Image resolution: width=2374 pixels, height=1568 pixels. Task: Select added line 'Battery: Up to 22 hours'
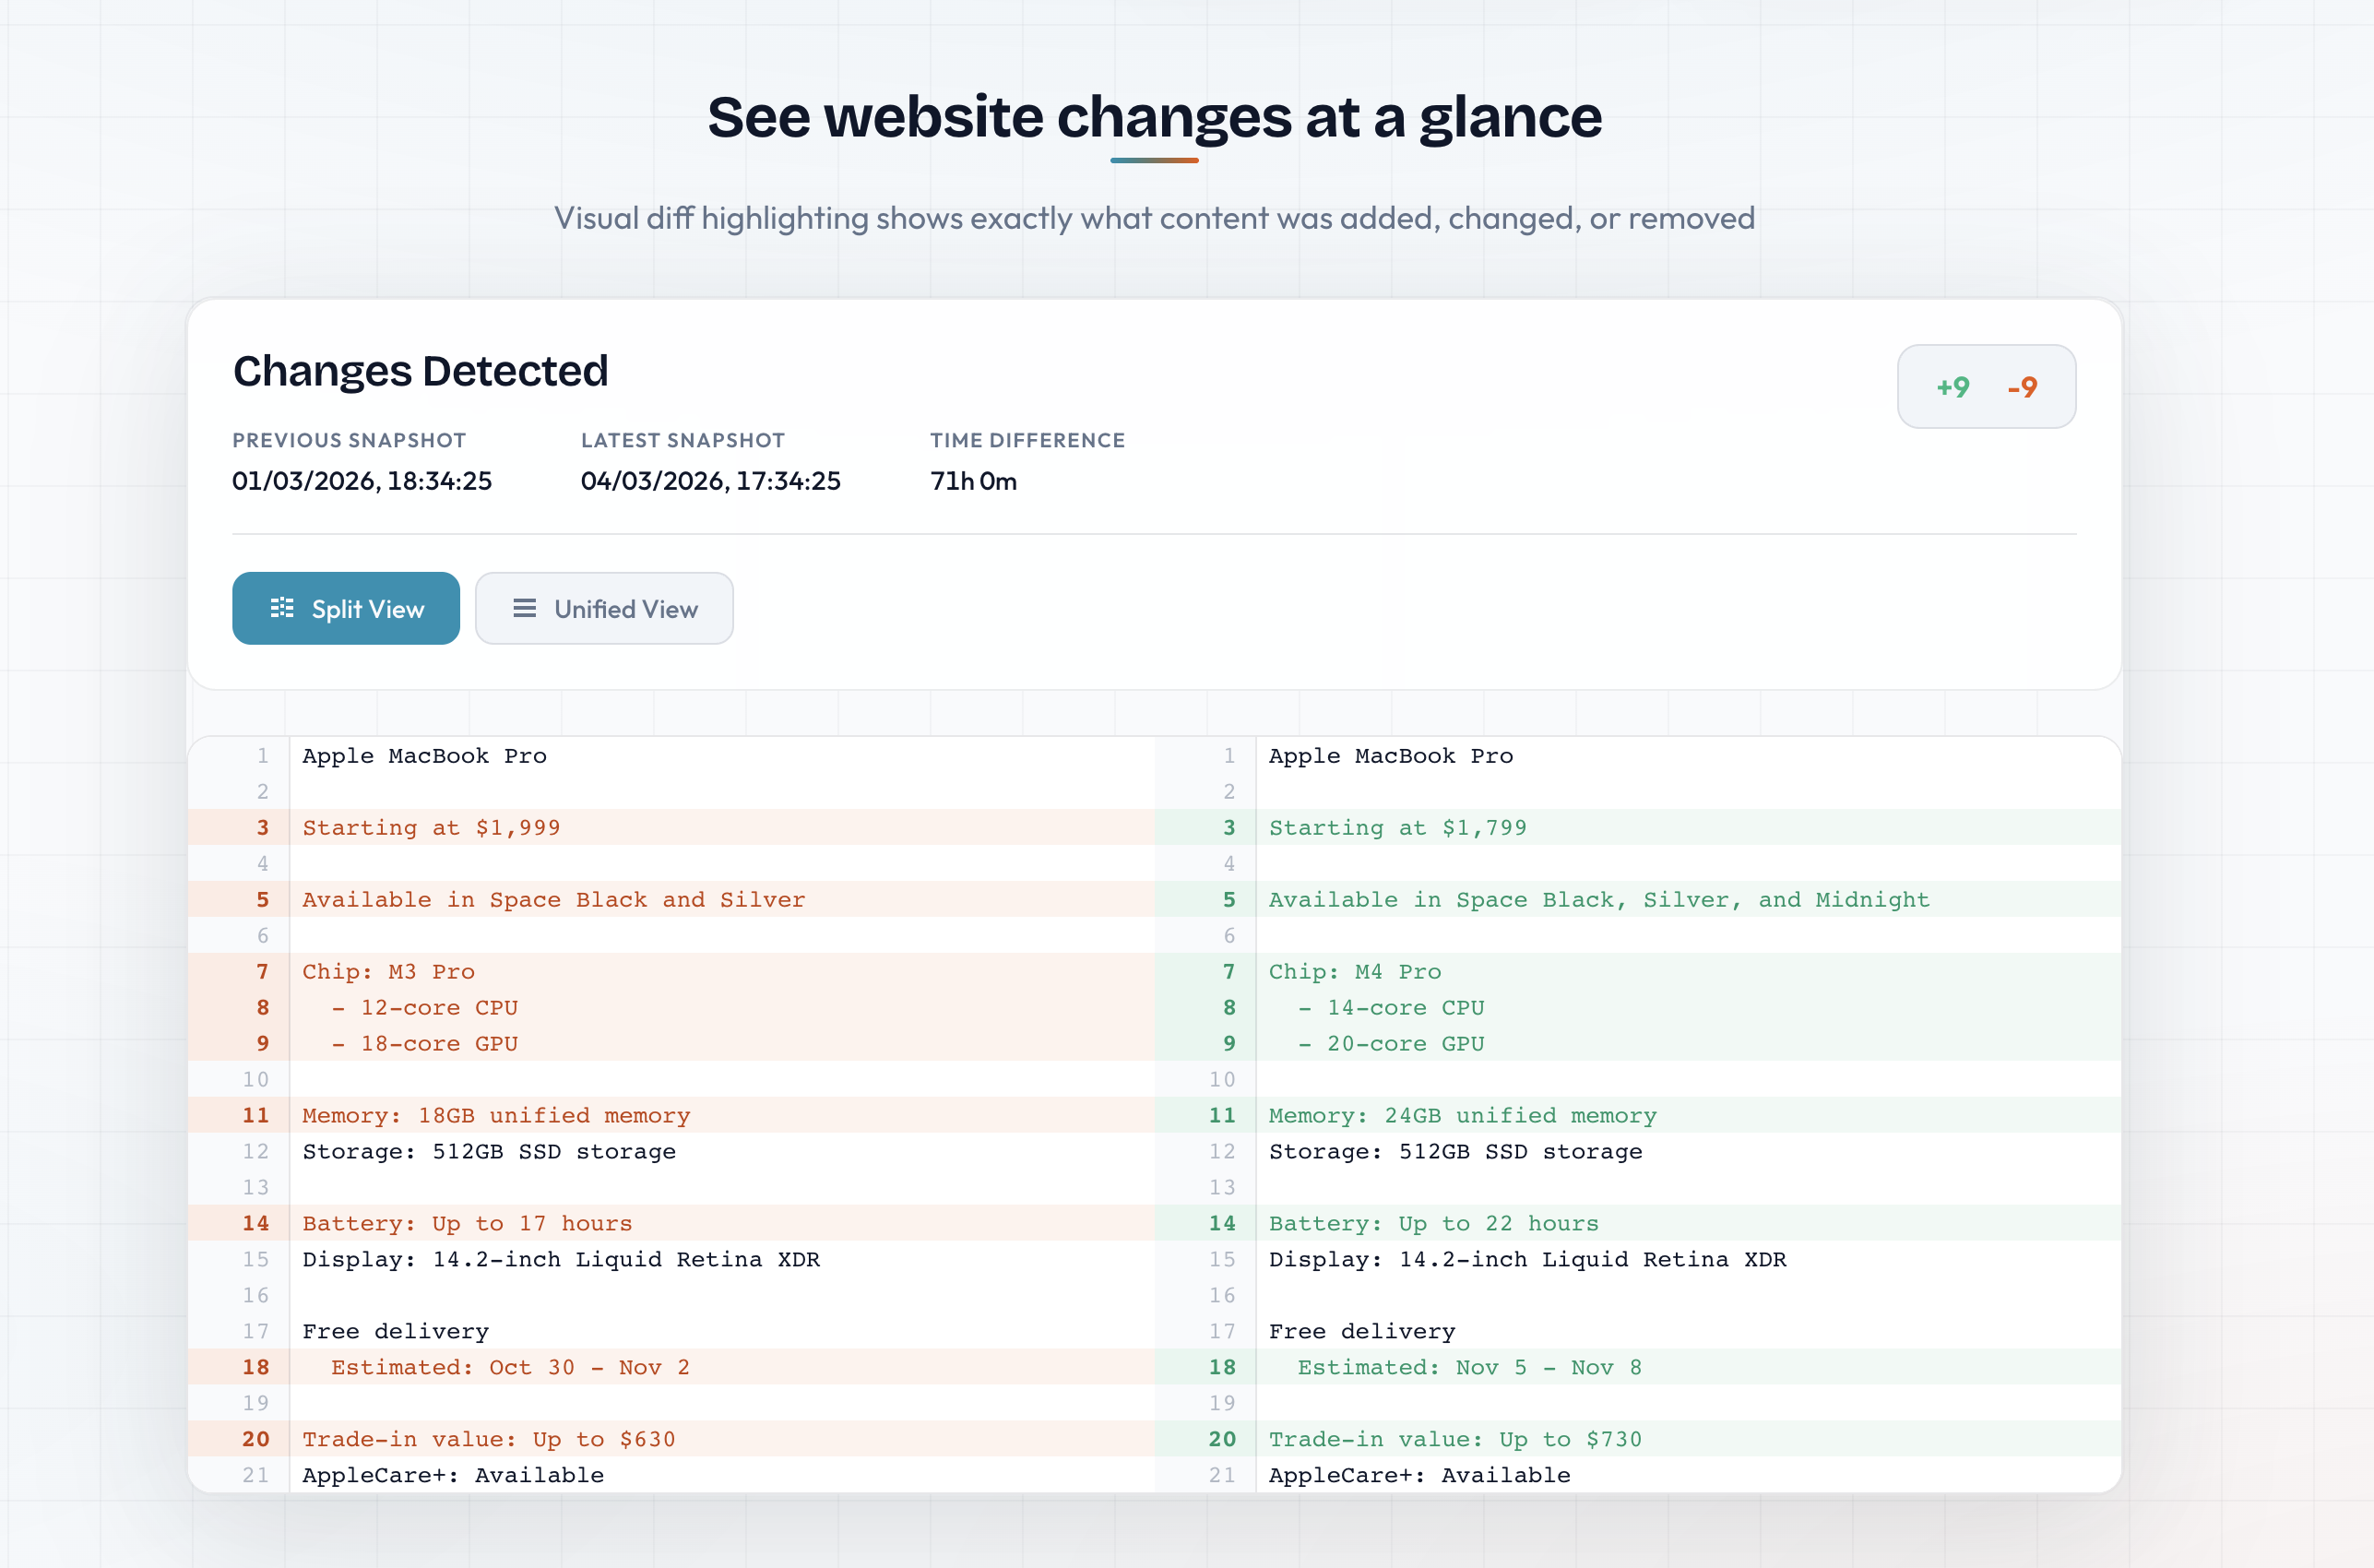click(1638, 1223)
